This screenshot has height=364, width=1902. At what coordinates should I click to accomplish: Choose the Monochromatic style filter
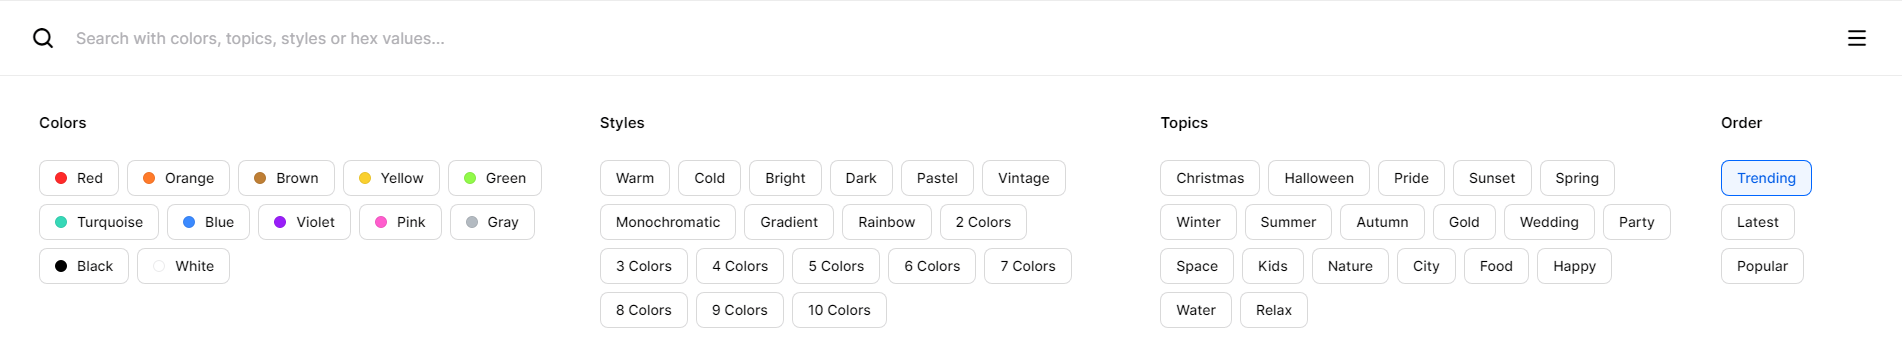coord(668,222)
